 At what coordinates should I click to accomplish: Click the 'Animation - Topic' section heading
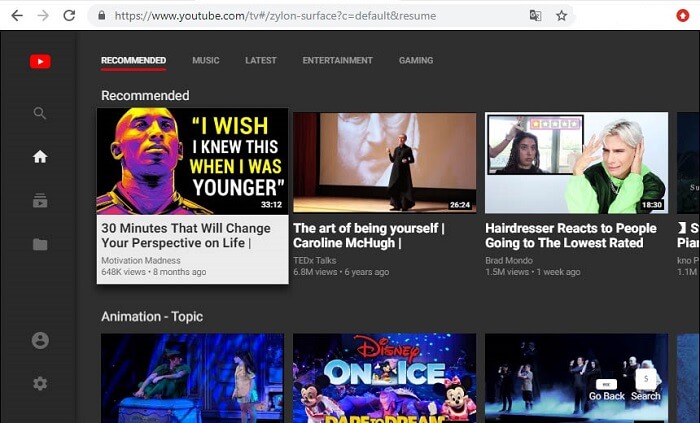click(x=152, y=317)
